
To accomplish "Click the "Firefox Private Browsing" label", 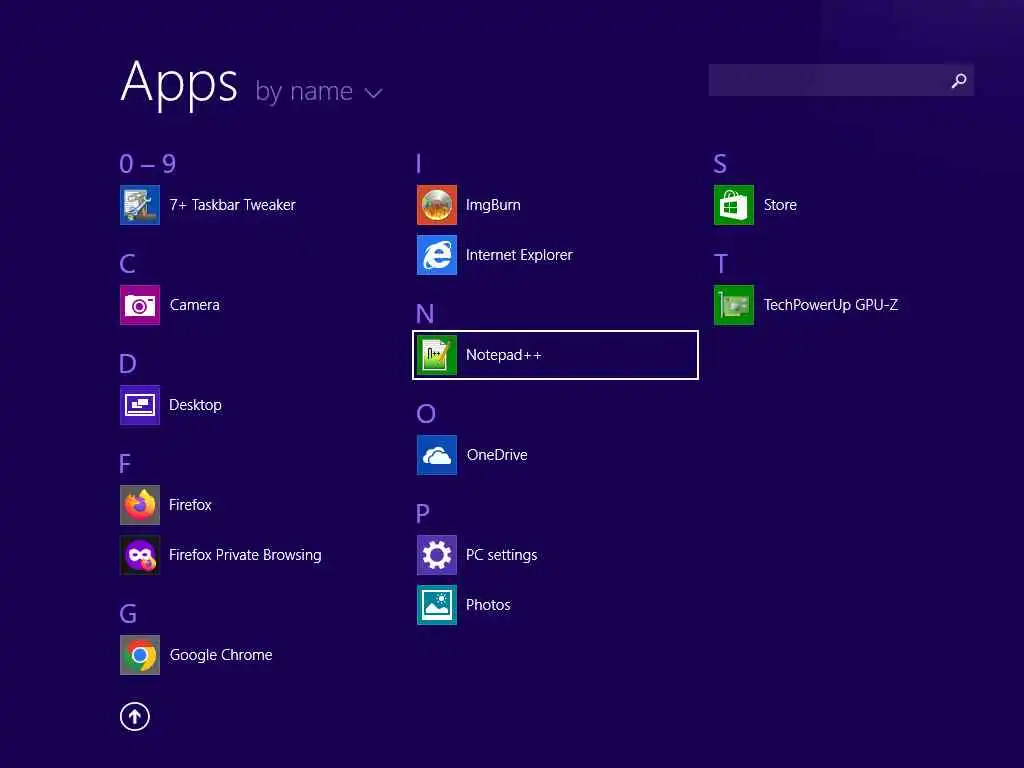I will pos(245,555).
